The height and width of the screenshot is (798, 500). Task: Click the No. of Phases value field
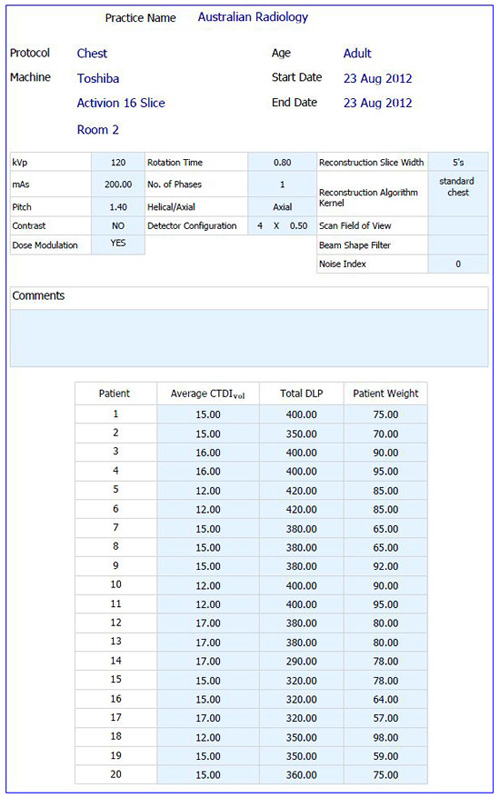282,184
